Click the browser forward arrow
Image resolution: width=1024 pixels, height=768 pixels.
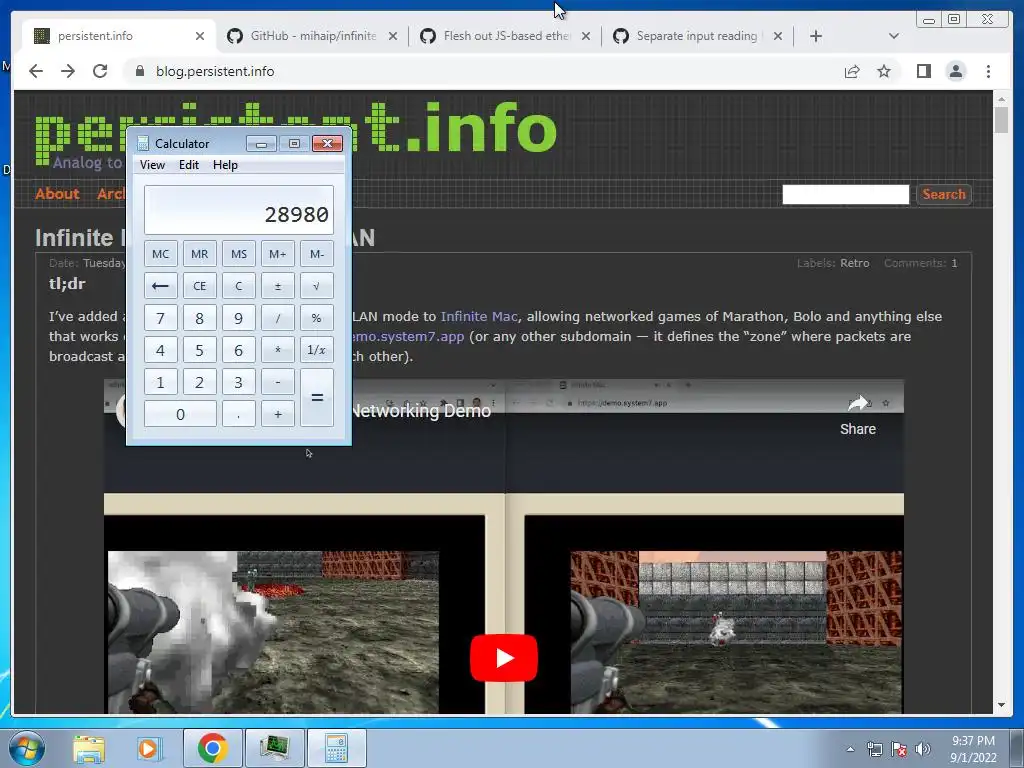pyautogui.click(x=68, y=71)
